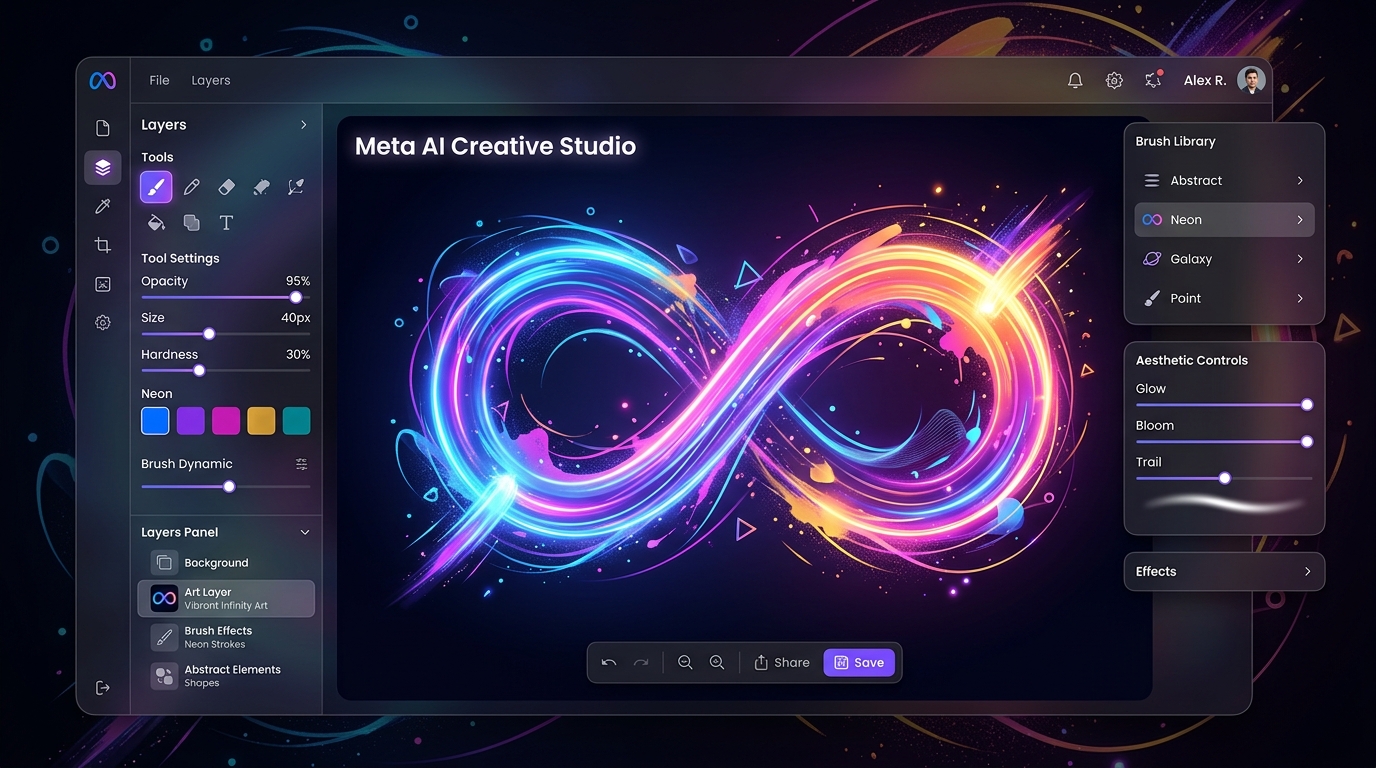Select the overlapping shapes tool
The height and width of the screenshot is (768, 1376).
point(191,222)
